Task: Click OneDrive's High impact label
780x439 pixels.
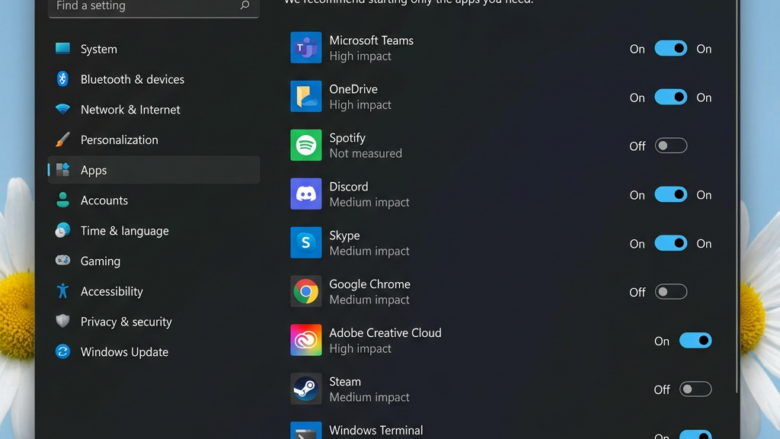Action: (x=360, y=104)
